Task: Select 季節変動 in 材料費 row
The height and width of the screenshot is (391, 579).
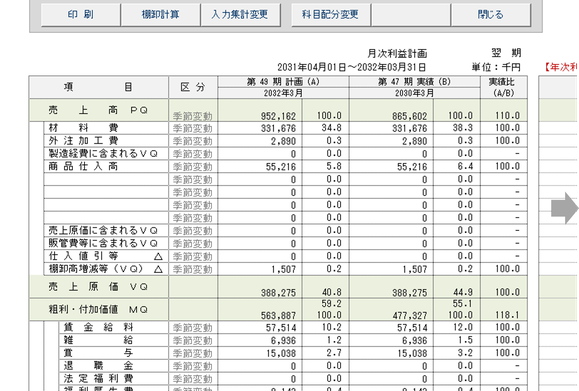Action: point(193,128)
